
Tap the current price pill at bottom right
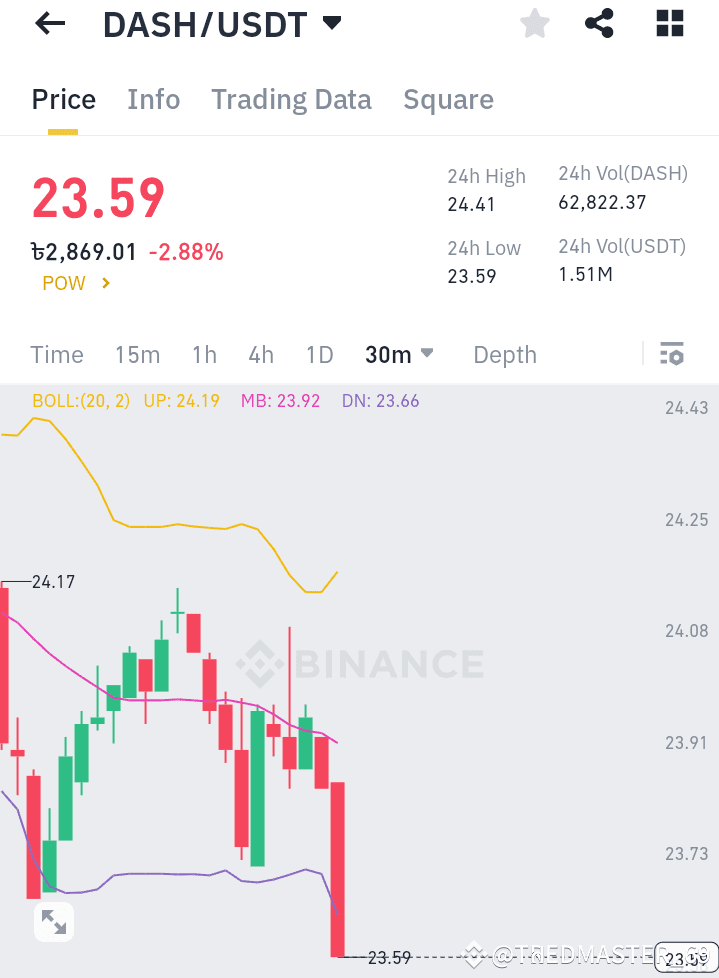(x=685, y=956)
